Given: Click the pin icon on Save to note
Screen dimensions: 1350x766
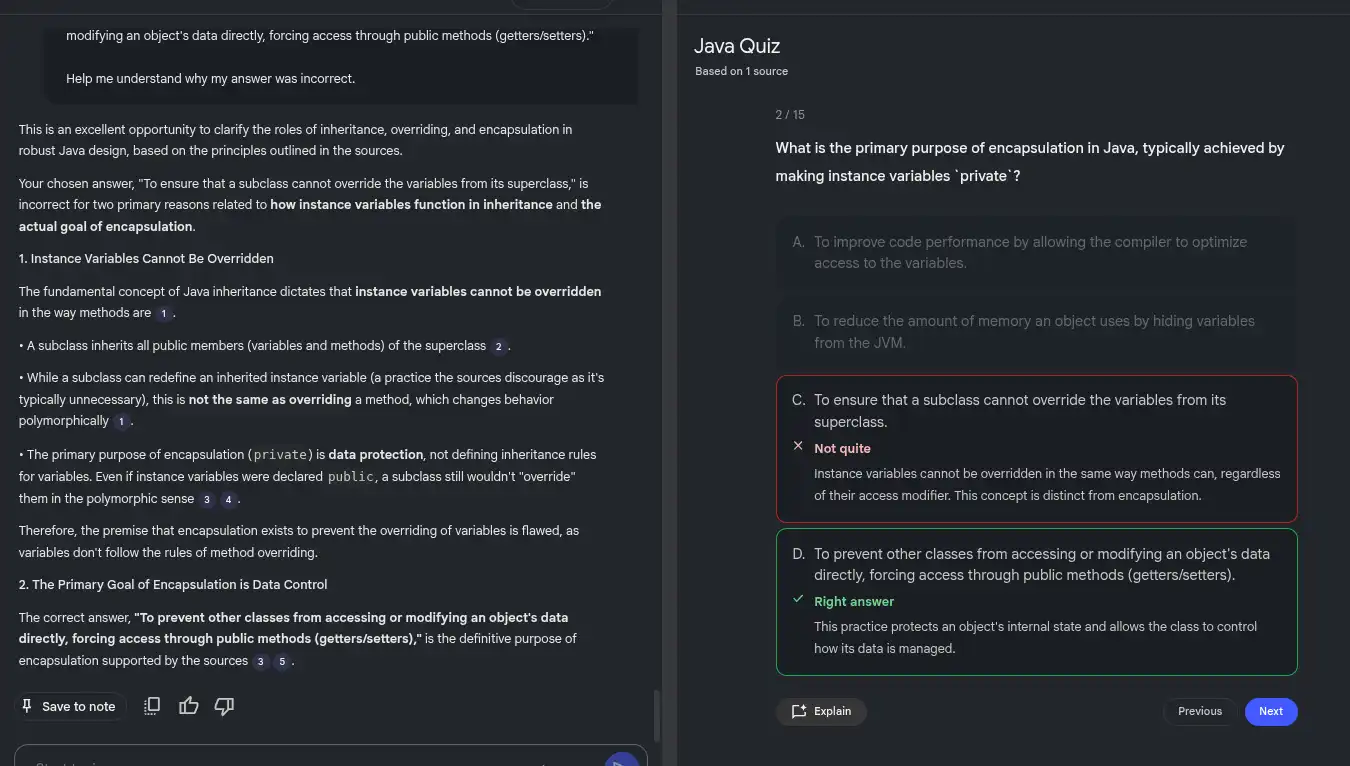Looking at the screenshot, I should point(27,706).
